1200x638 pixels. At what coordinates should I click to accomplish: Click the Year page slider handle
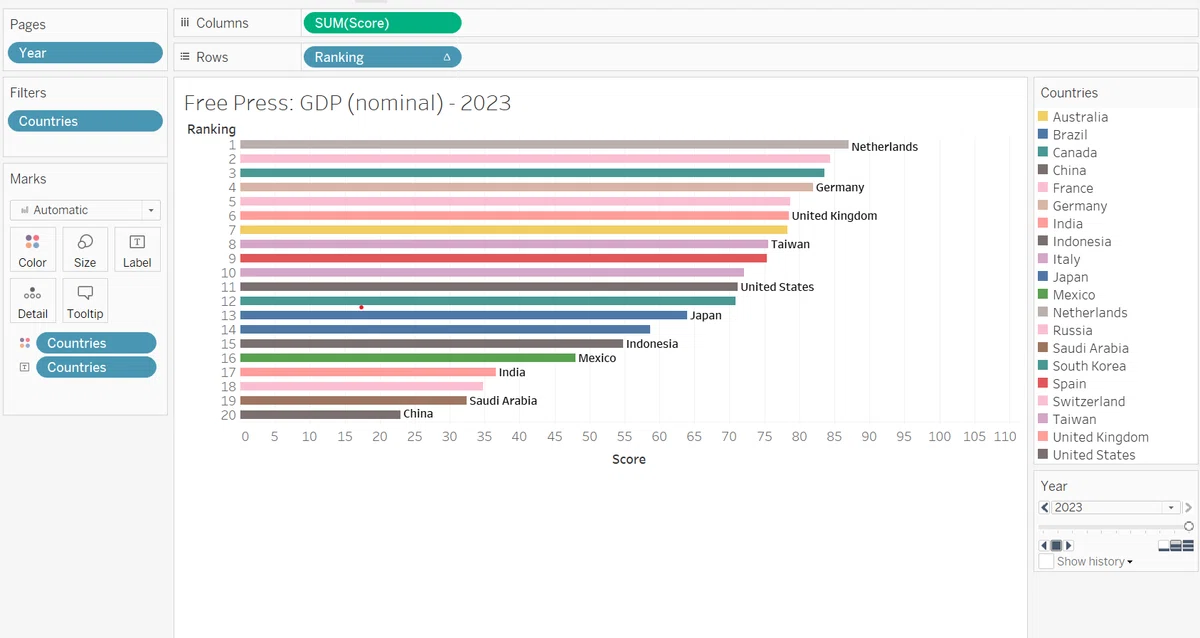1189,526
